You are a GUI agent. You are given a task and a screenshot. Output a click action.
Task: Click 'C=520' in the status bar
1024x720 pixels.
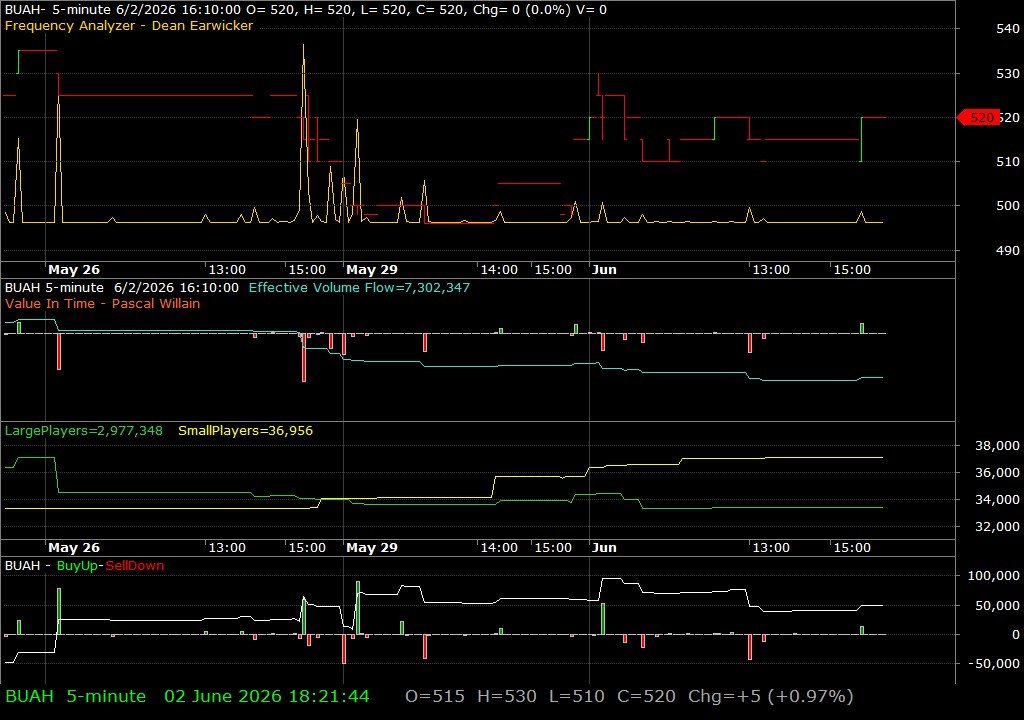click(647, 696)
